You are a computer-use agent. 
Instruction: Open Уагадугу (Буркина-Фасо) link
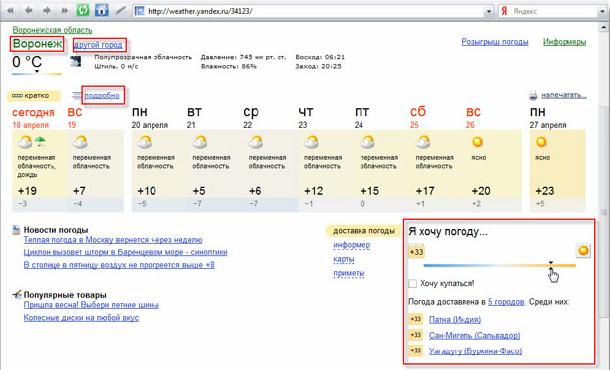(475, 351)
